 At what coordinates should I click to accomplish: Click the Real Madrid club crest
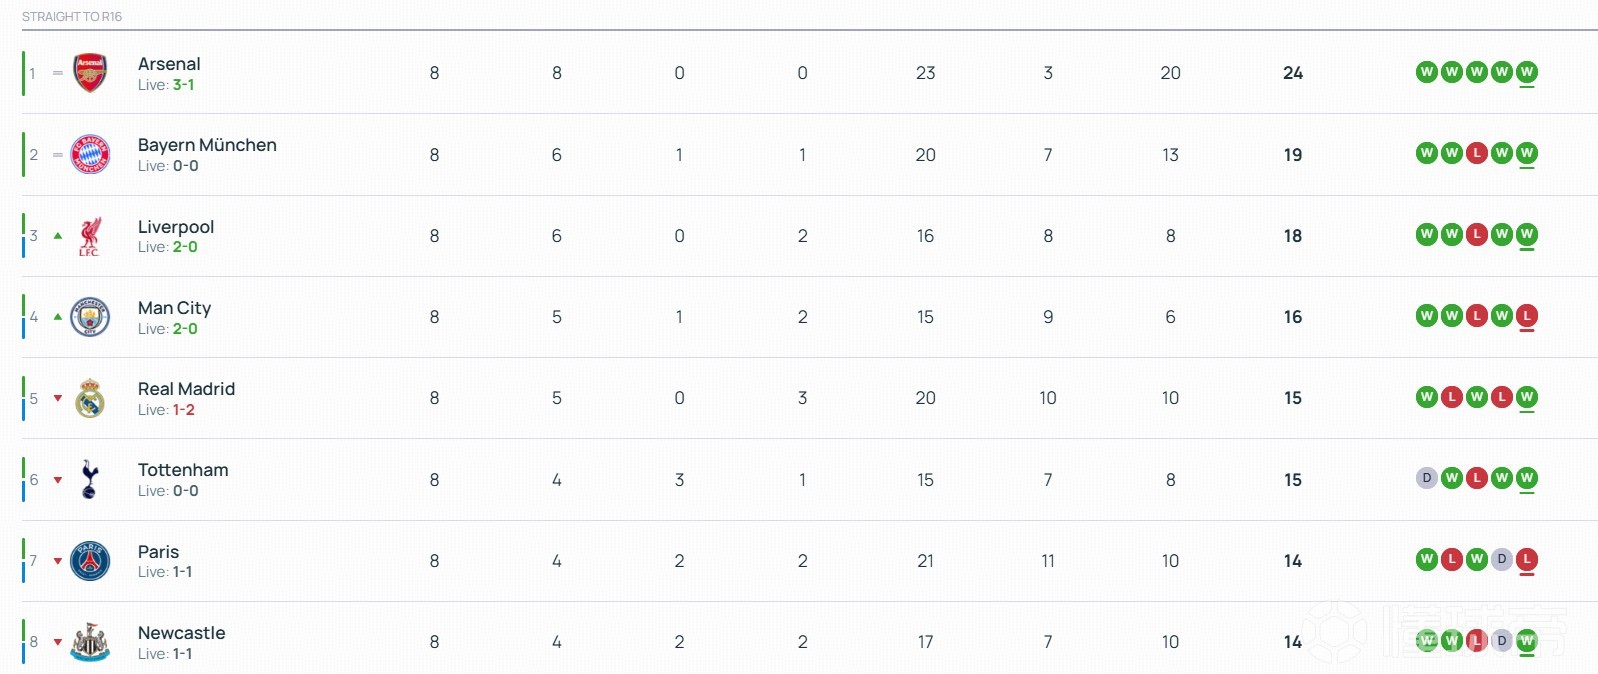(x=90, y=398)
